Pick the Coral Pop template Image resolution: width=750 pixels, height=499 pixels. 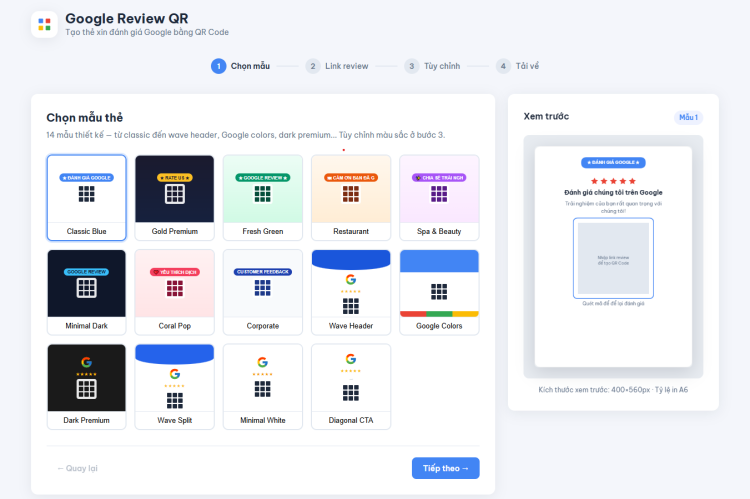click(175, 292)
